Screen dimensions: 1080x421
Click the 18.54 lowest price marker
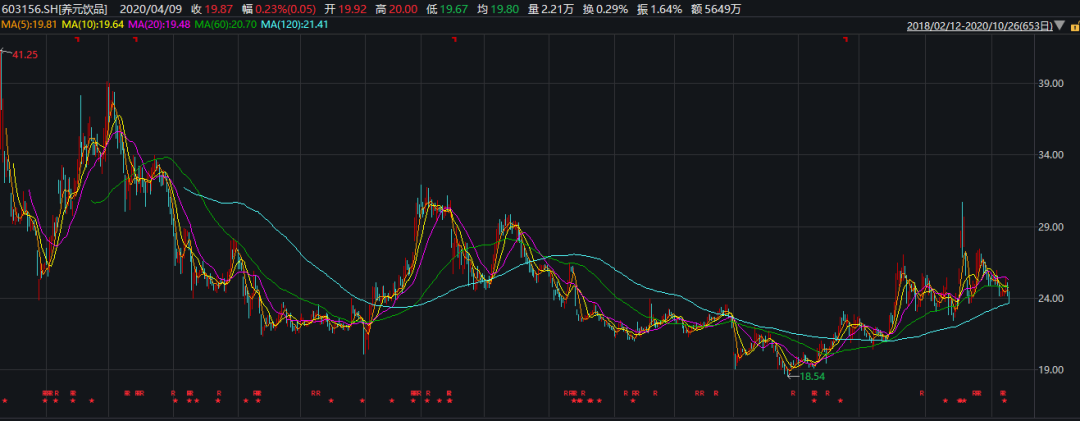812,376
